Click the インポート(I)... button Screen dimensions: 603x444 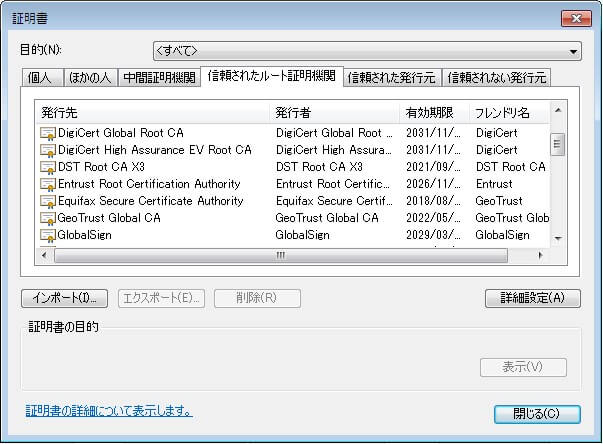pos(65,298)
